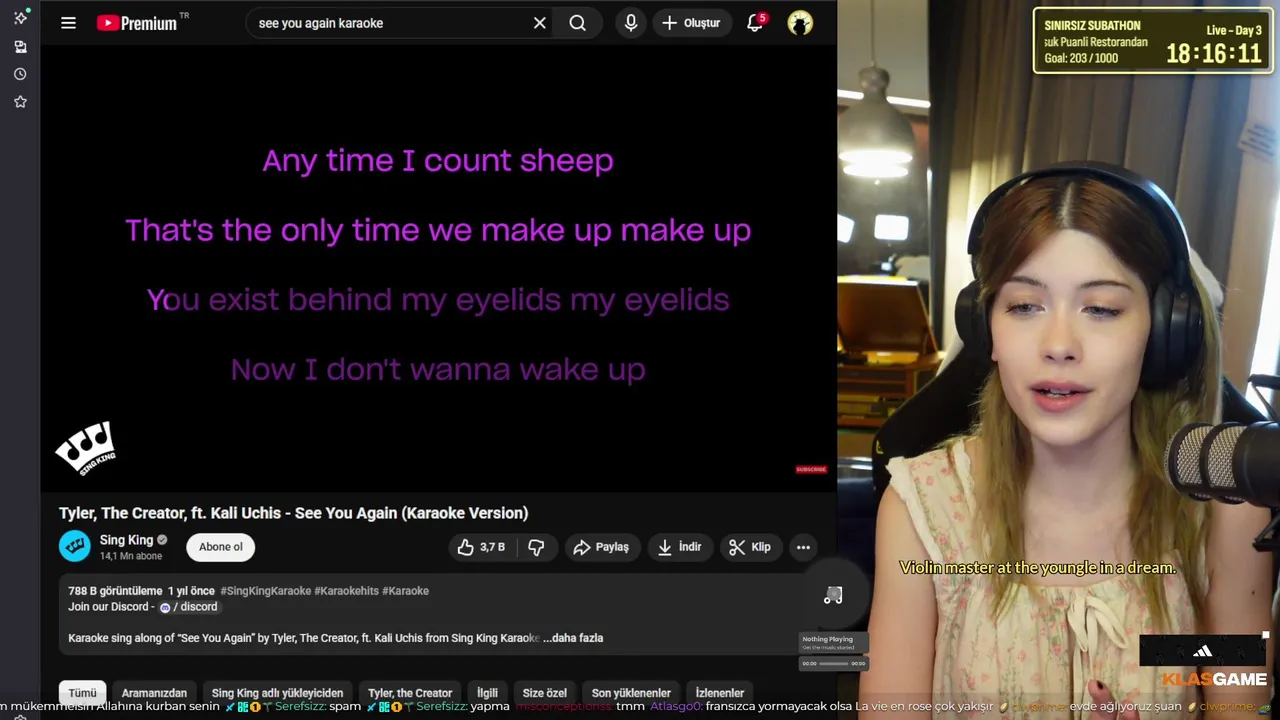Open the Discord link in description
The width and height of the screenshot is (1280, 720).
click(189, 607)
